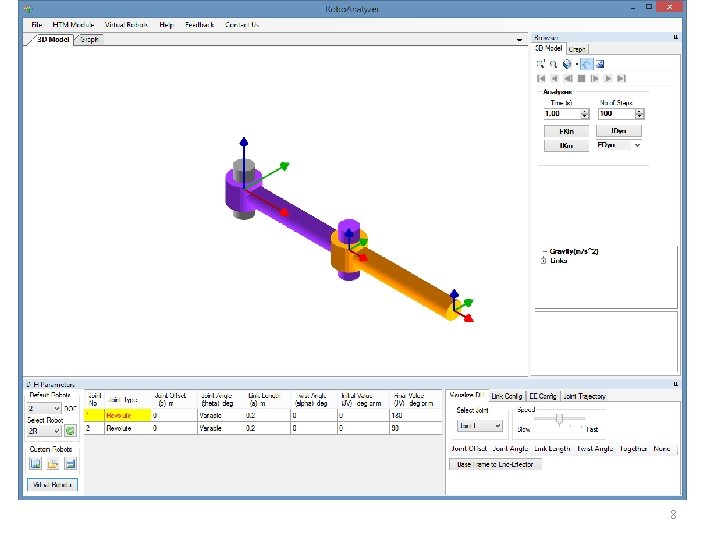Open the Help menu
This screenshot has height=540, width=720.
[x=166, y=25]
